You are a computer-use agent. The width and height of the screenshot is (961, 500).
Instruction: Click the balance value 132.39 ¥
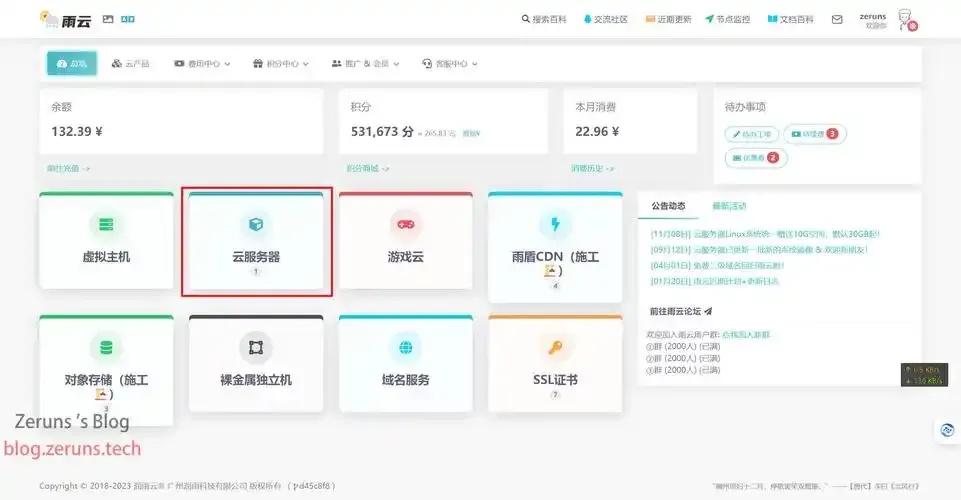click(x=77, y=131)
